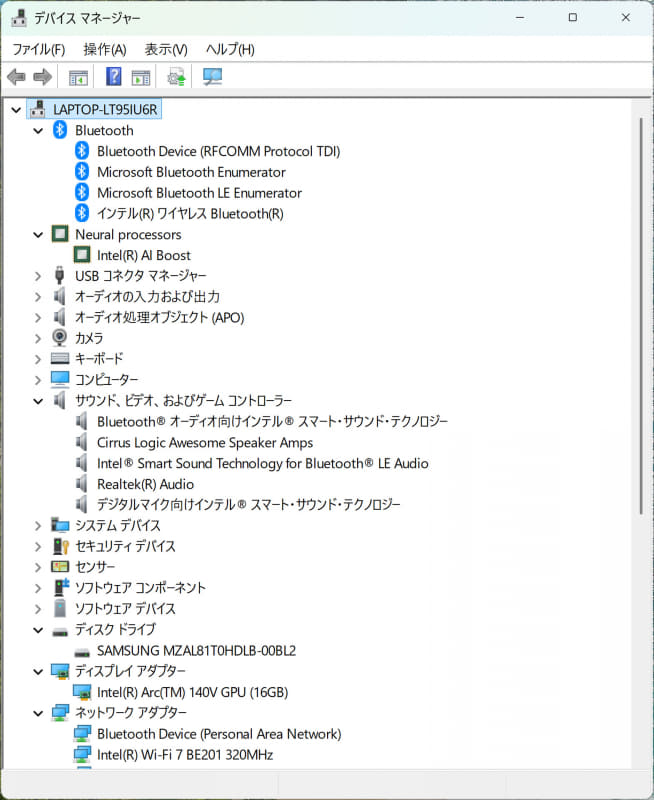Click the ネットワーク アダプター icon
This screenshot has width=654, height=800.
(60, 713)
